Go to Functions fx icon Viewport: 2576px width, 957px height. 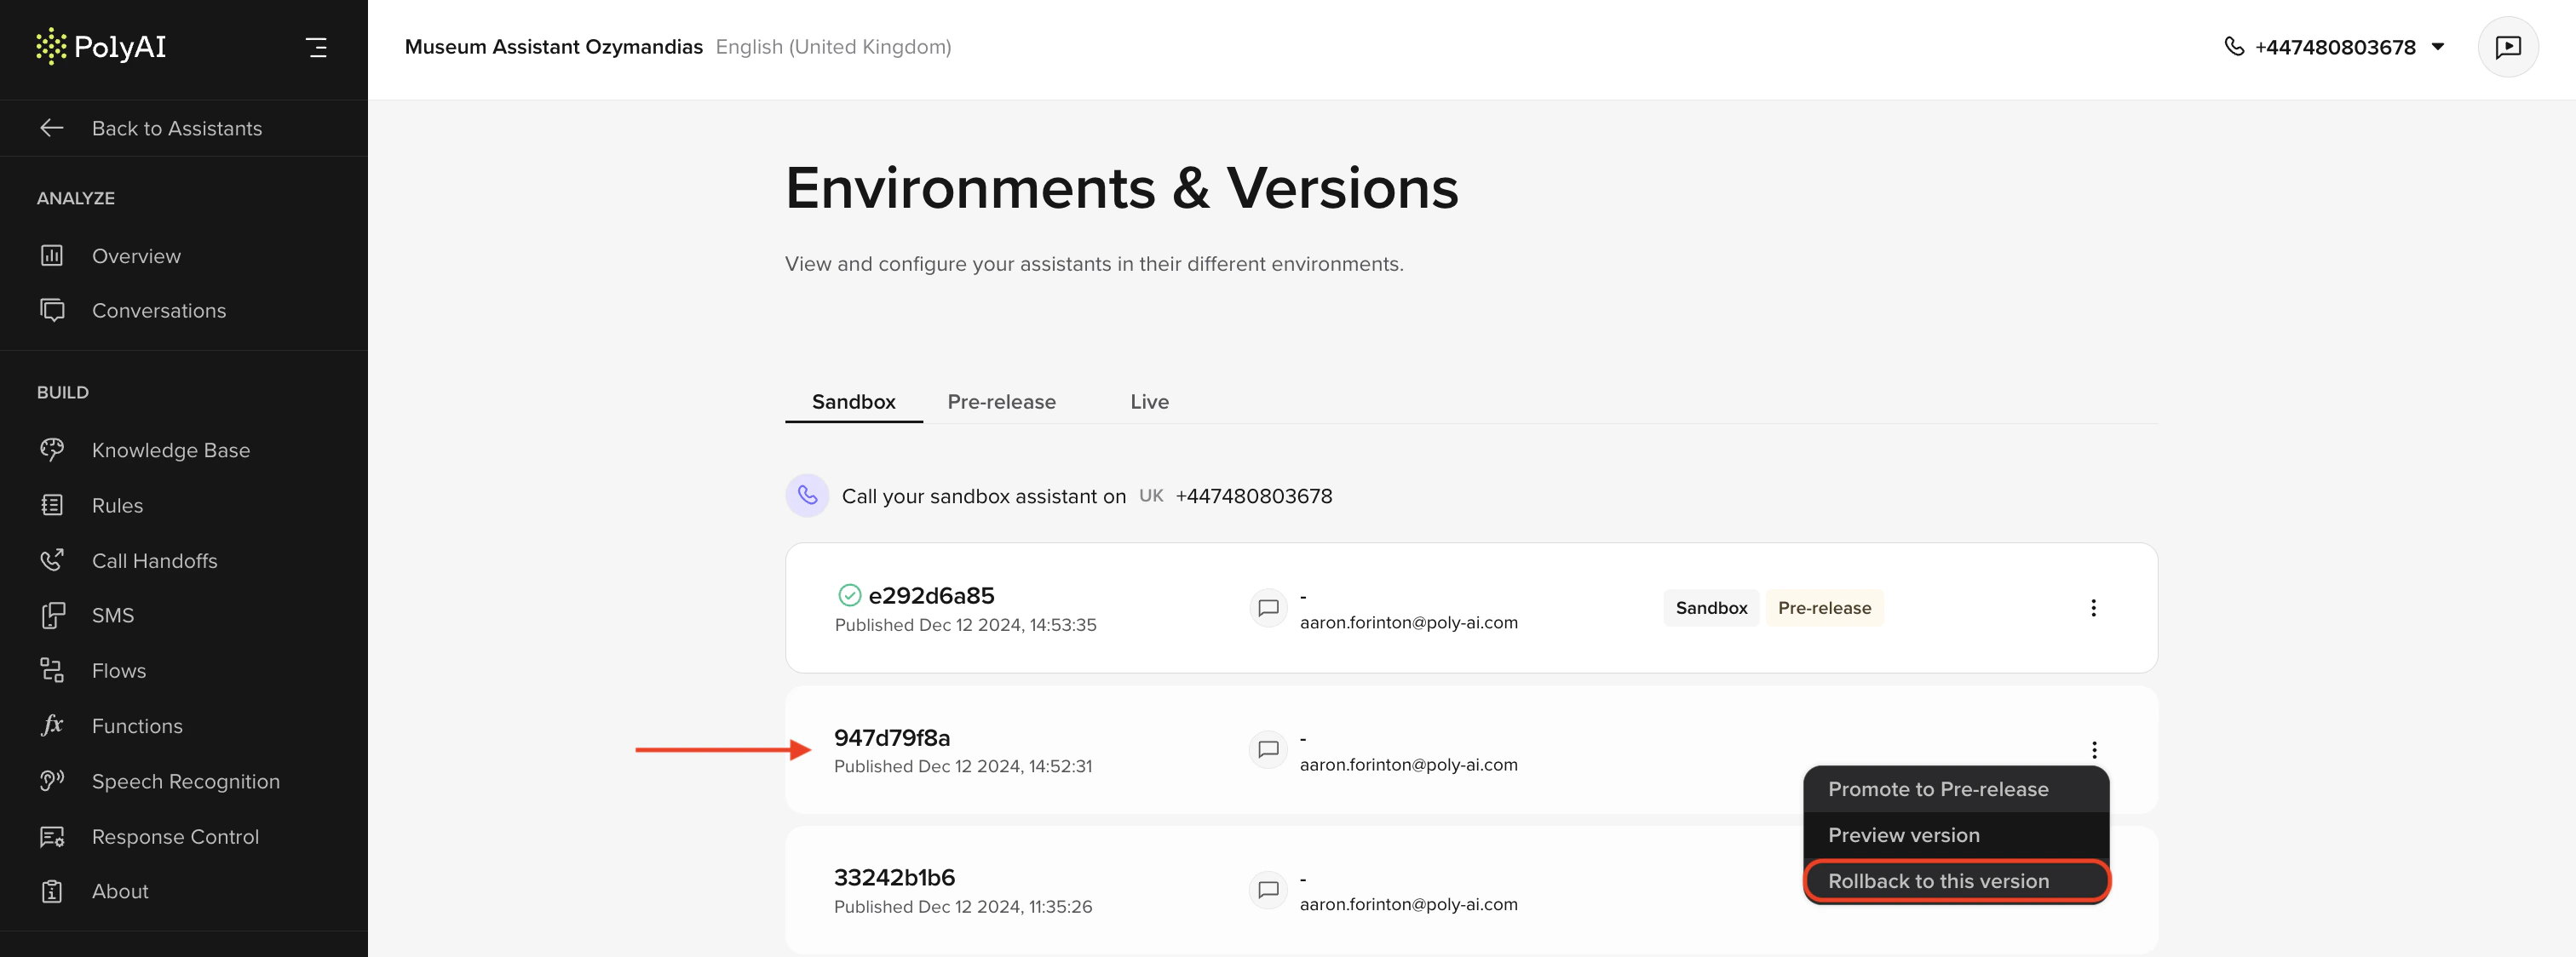tap(52, 725)
